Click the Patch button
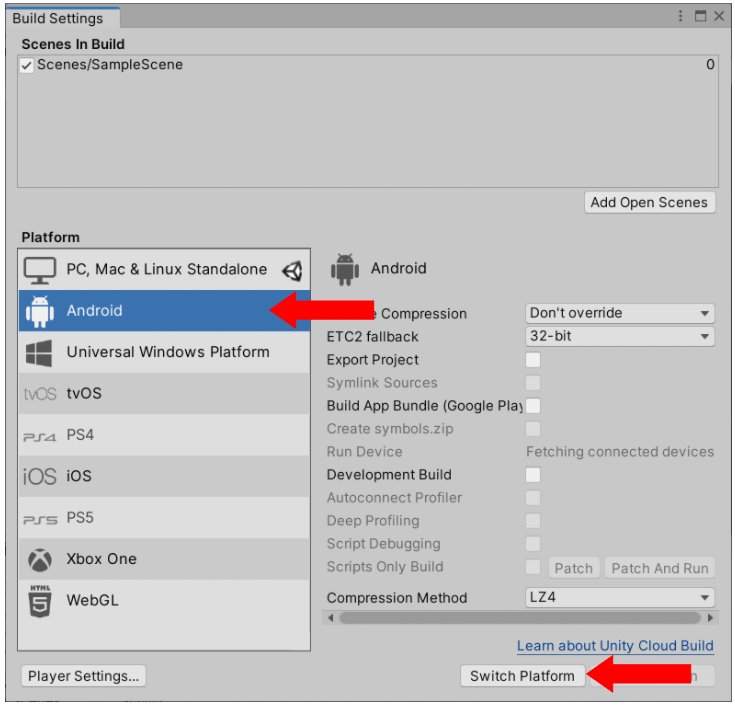The height and width of the screenshot is (705, 735). [574, 568]
